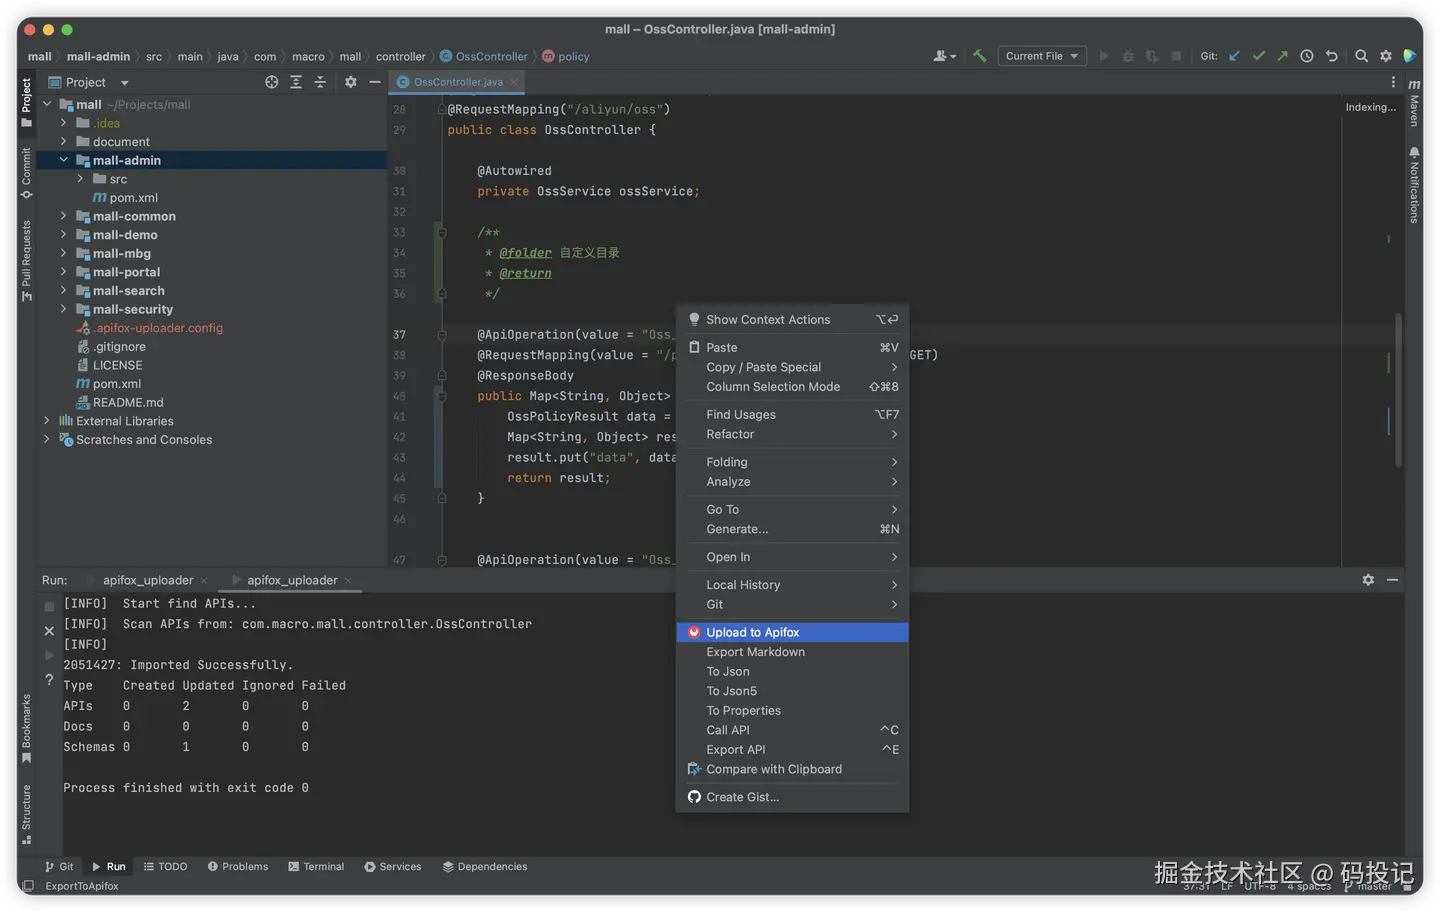Open Git history clock icon
This screenshot has width=1440, height=912.
1306,56
